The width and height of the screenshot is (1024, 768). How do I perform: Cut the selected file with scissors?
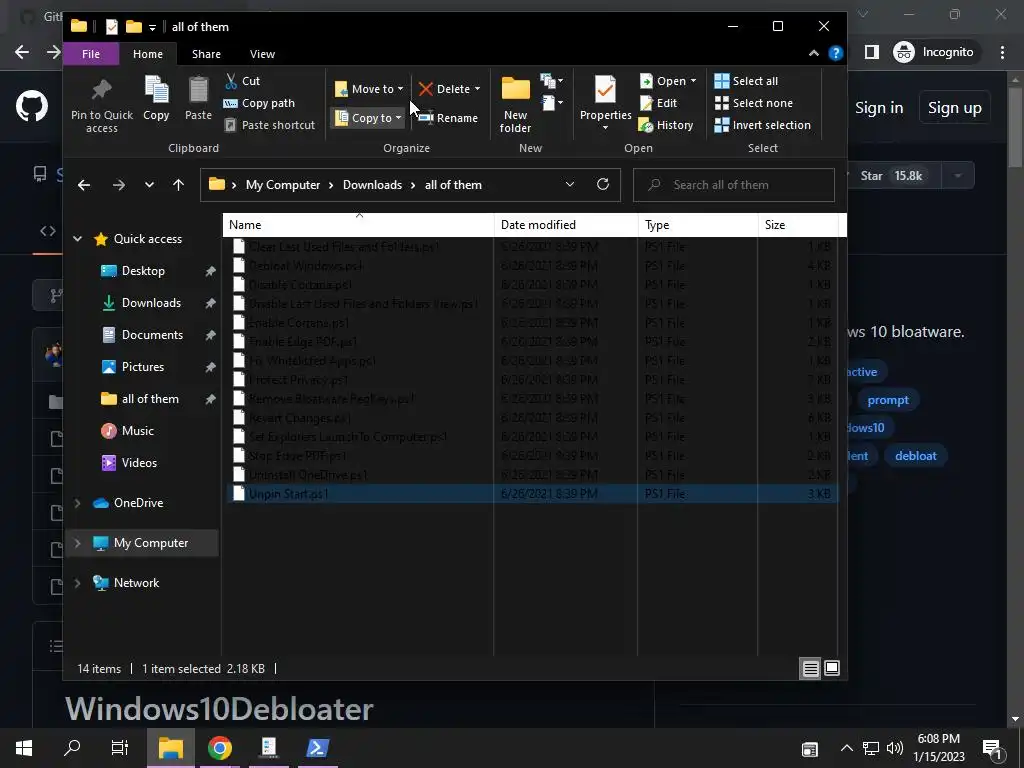pyautogui.click(x=242, y=81)
